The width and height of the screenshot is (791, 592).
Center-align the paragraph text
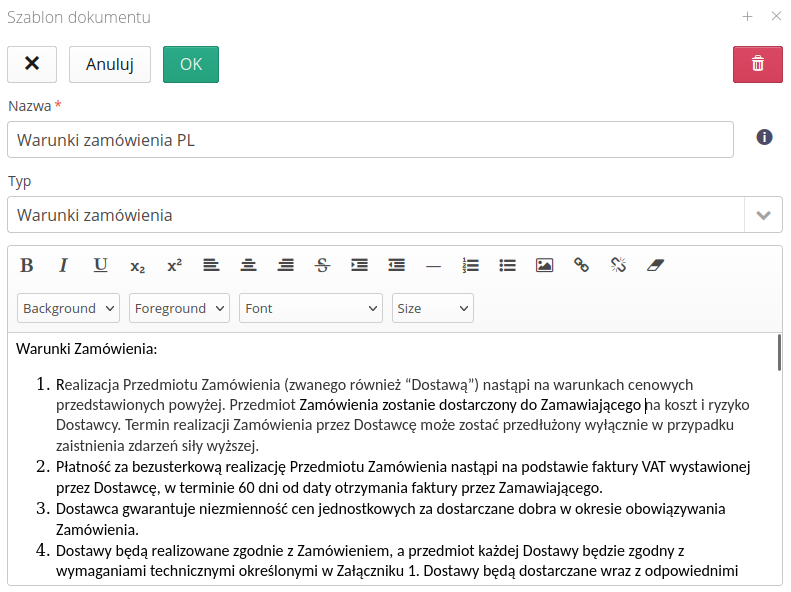click(248, 265)
